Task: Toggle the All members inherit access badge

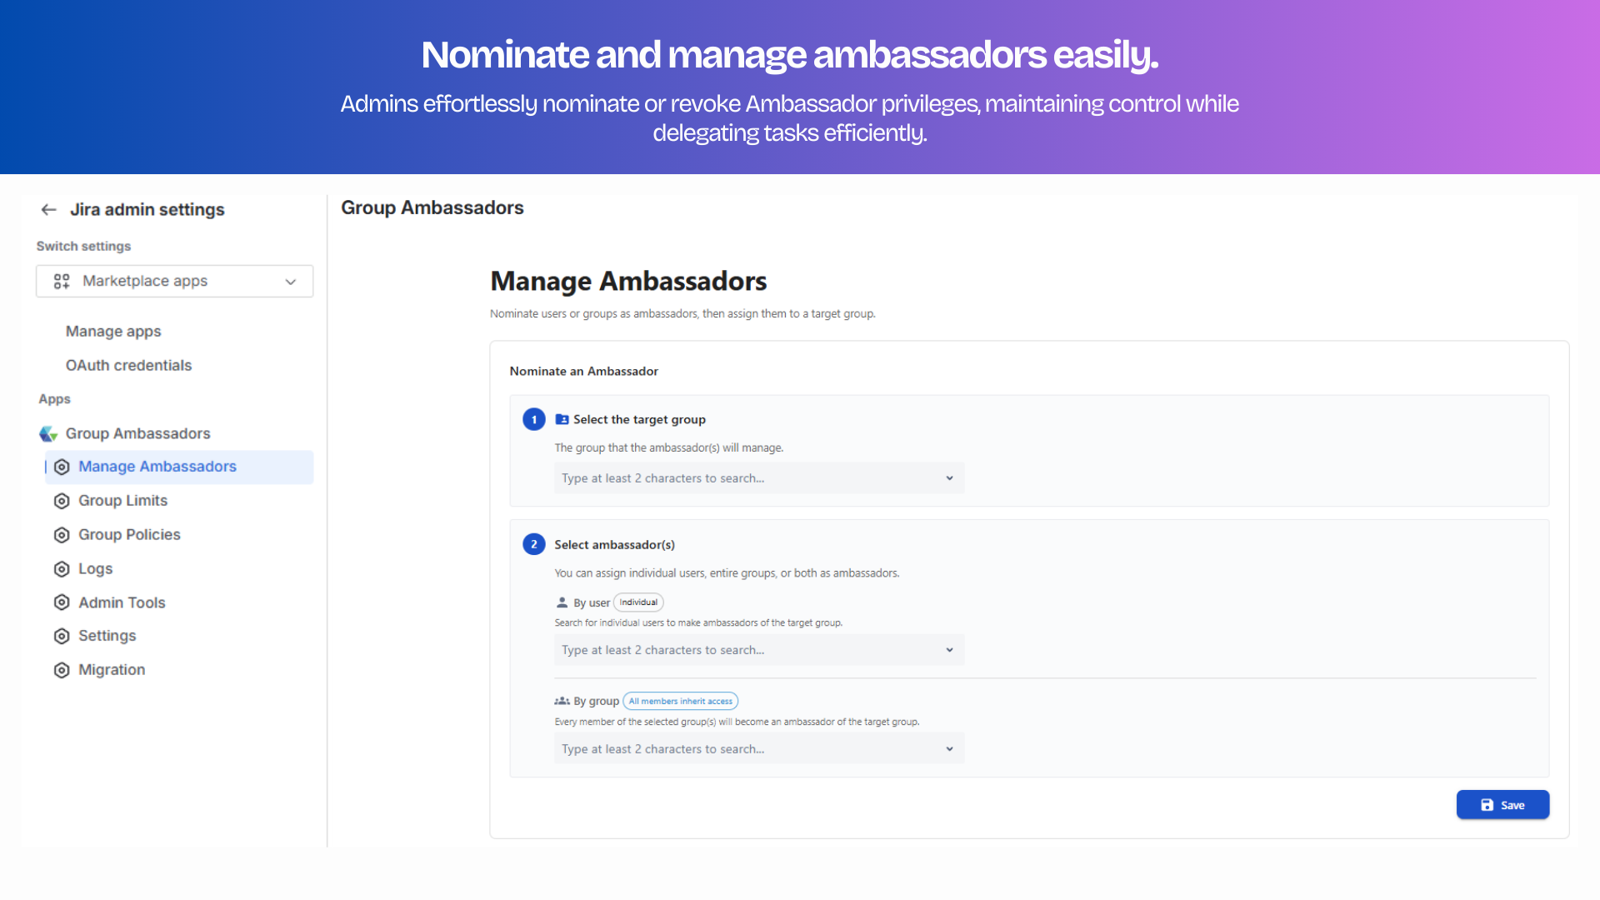Action: (681, 701)
